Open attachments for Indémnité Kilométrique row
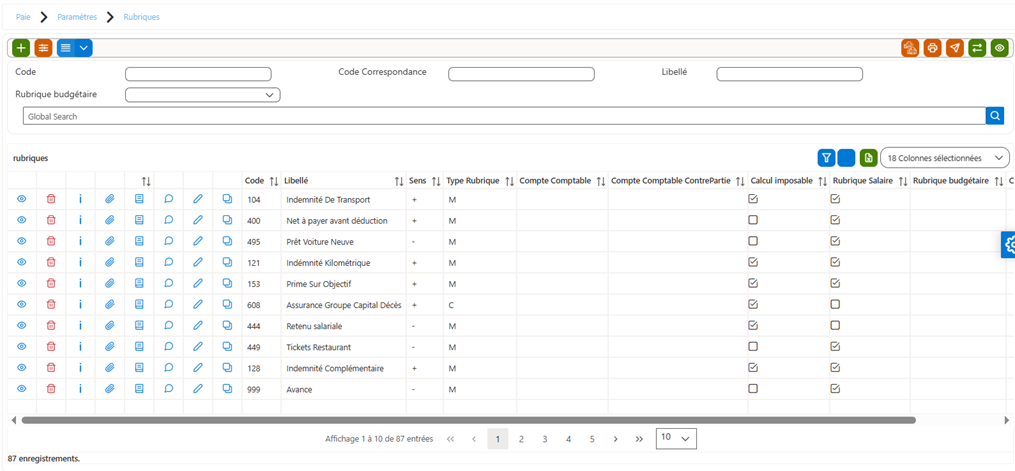The width and height of the screenshot is (1015, 471). (x=109, y=262)
